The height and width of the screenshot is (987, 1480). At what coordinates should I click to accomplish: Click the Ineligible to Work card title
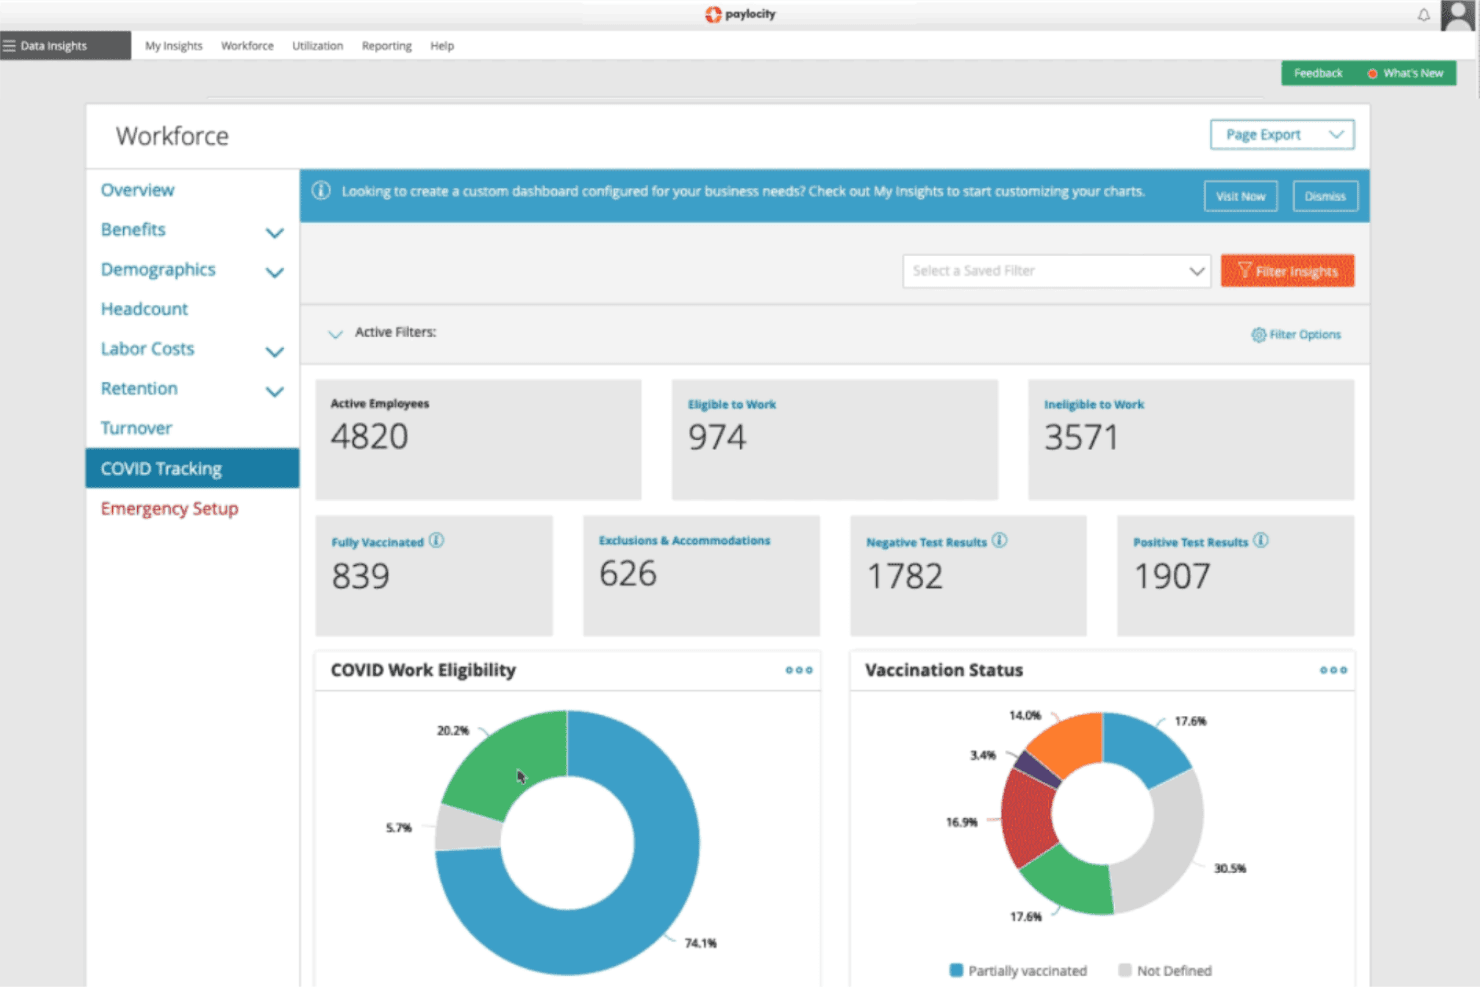tap(1094, 405)
